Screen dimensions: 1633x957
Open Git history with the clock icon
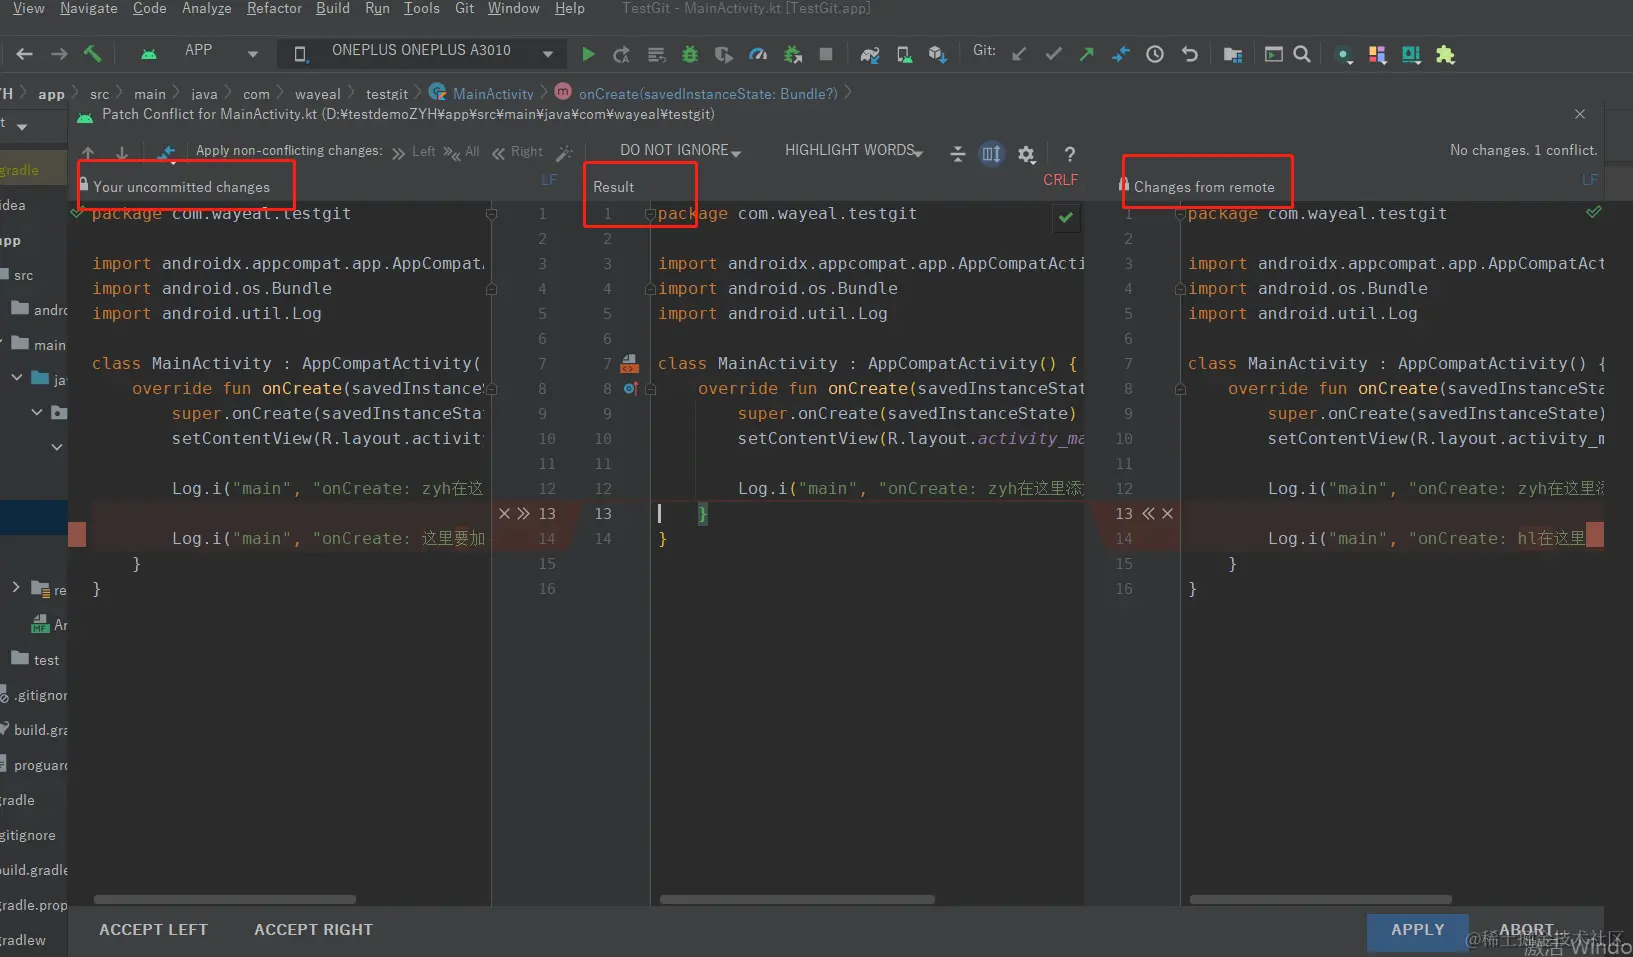pos(1154,54)
